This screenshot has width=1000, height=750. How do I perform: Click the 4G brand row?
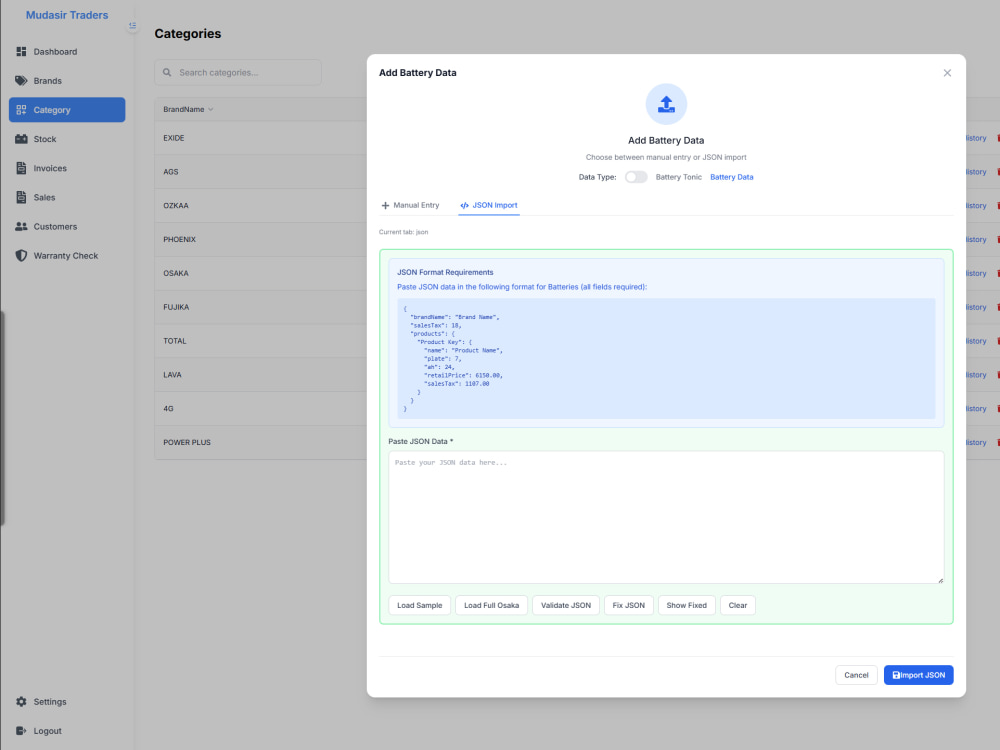(260, 409)
